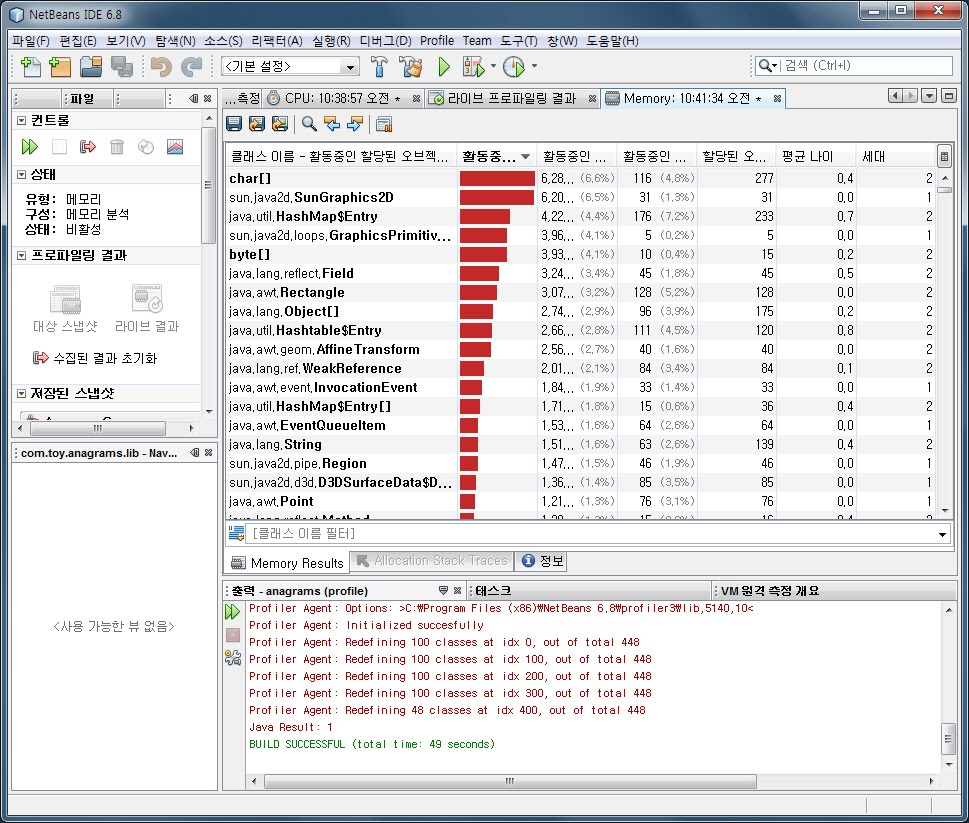Click the magnifier find icon in snapshot toolbar

pos(309,124)
